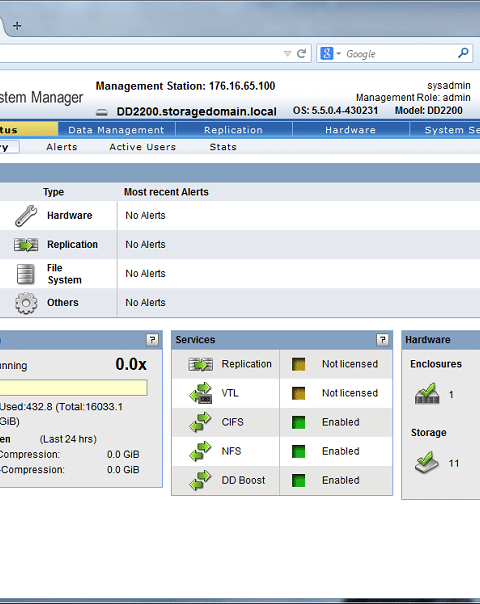The height and width of the screenshot is (604, 480).
Task: Switch to the Active Users sub-tab
Action: point(143,147)
